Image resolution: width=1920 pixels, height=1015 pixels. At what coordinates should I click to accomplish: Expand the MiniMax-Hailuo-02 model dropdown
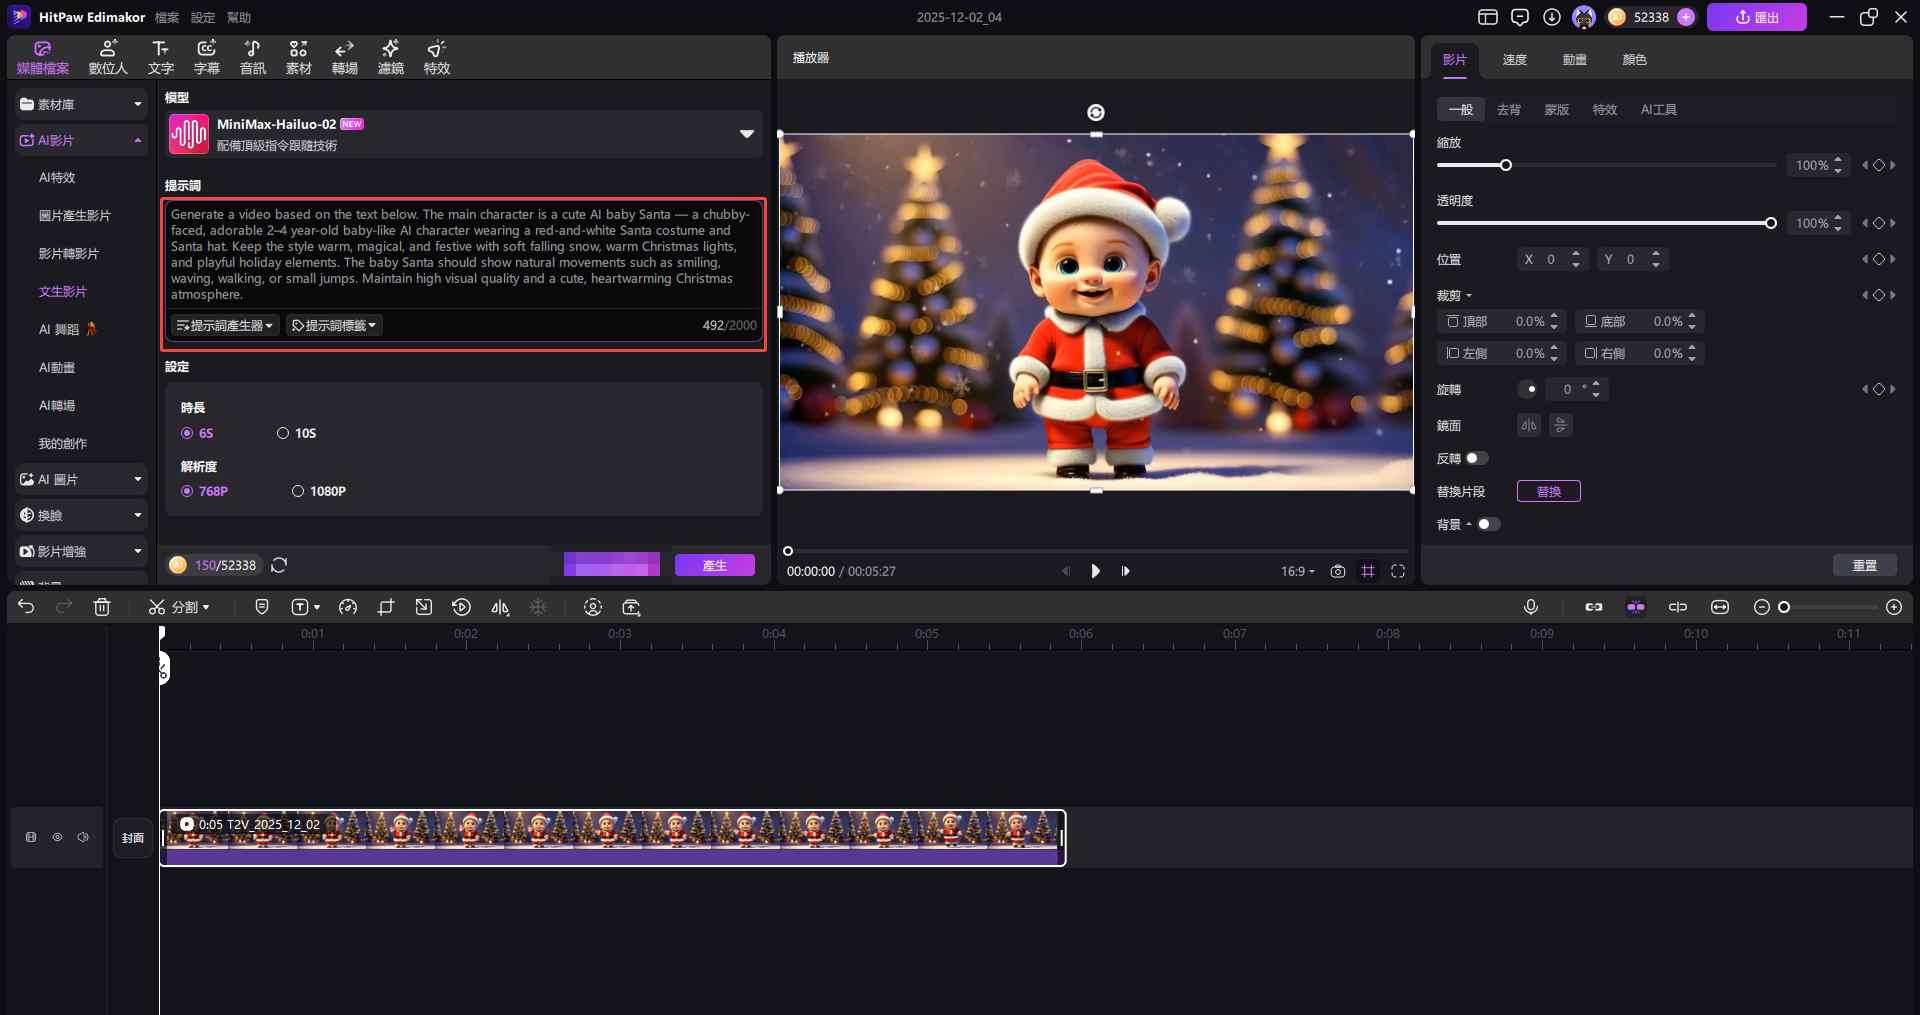coord(746,134)
